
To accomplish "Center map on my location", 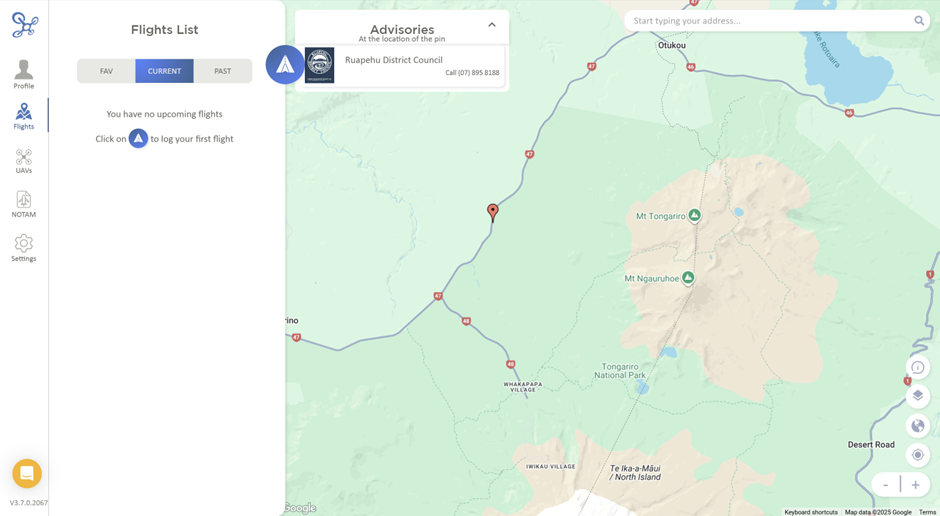I will pos(918,455).
